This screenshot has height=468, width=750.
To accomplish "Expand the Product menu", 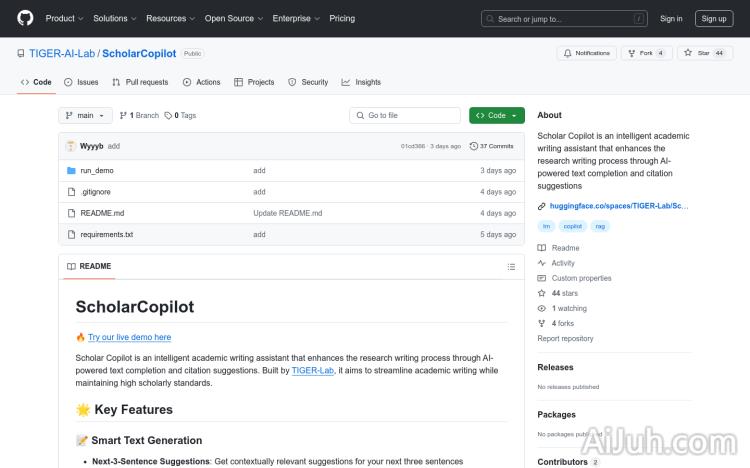I will coord(64,18).
